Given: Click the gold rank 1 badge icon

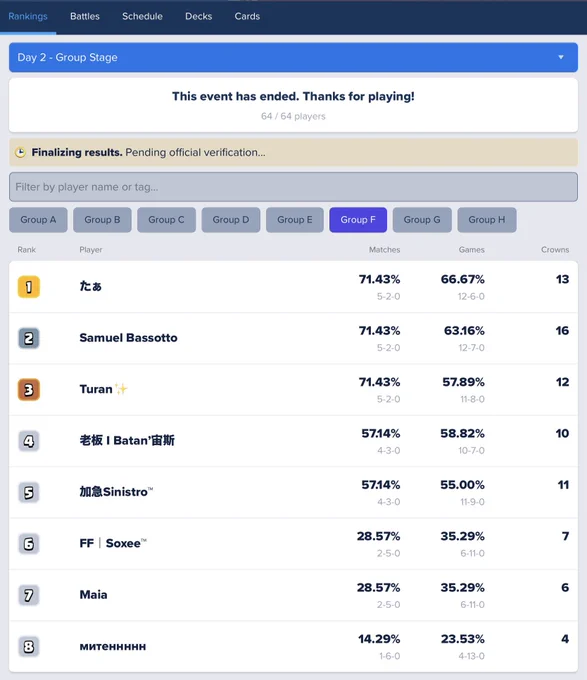Looking at the screenshot, I should 29,287.
